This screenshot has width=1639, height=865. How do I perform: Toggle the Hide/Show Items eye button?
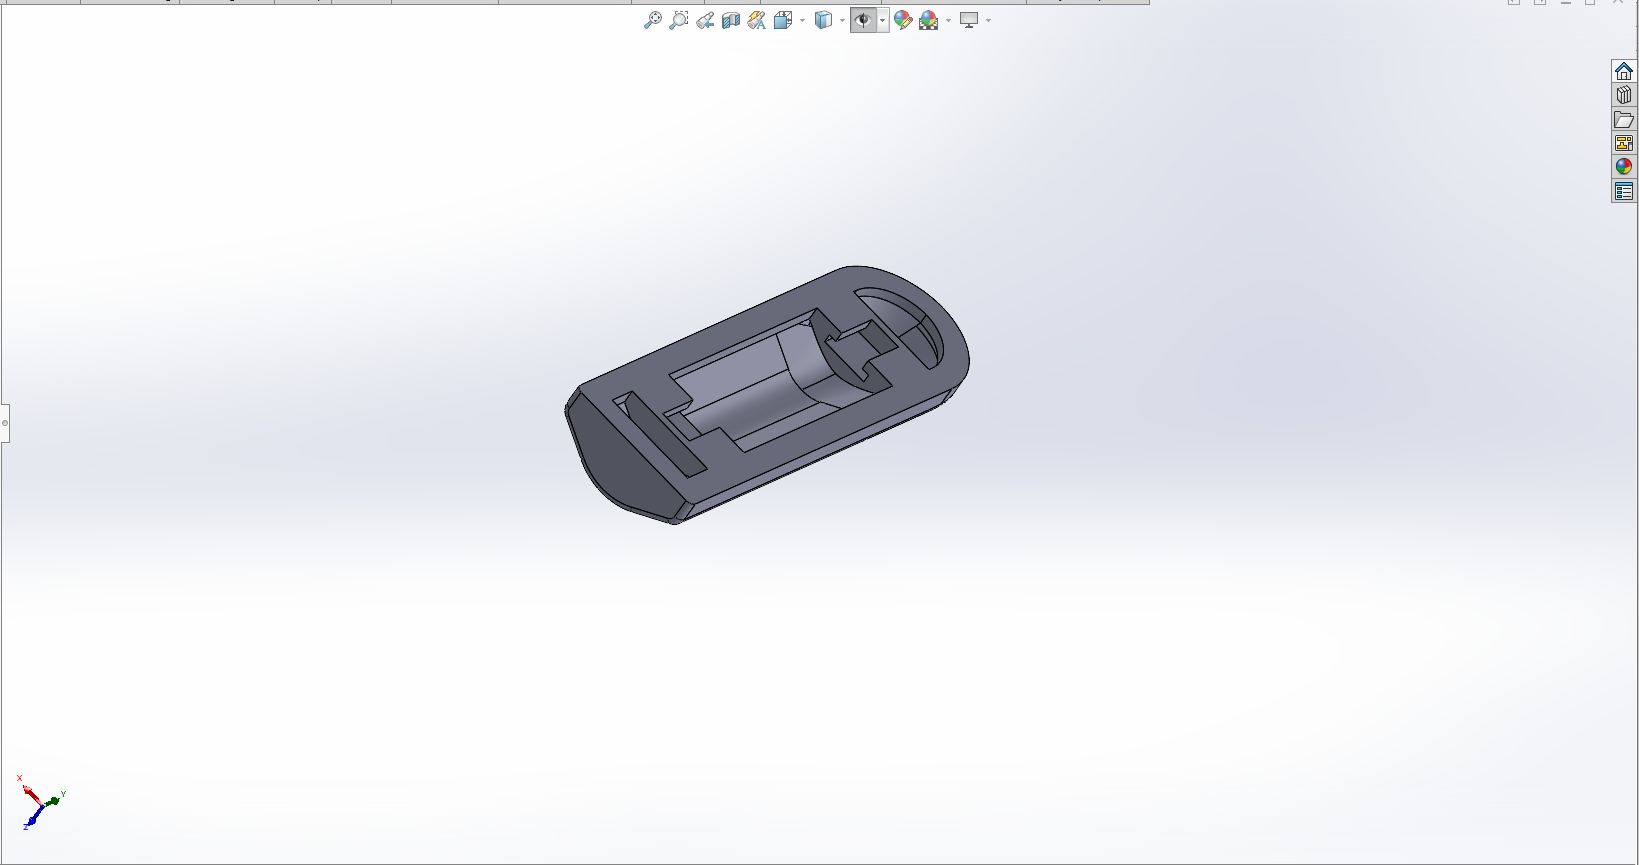click(863, 20)
